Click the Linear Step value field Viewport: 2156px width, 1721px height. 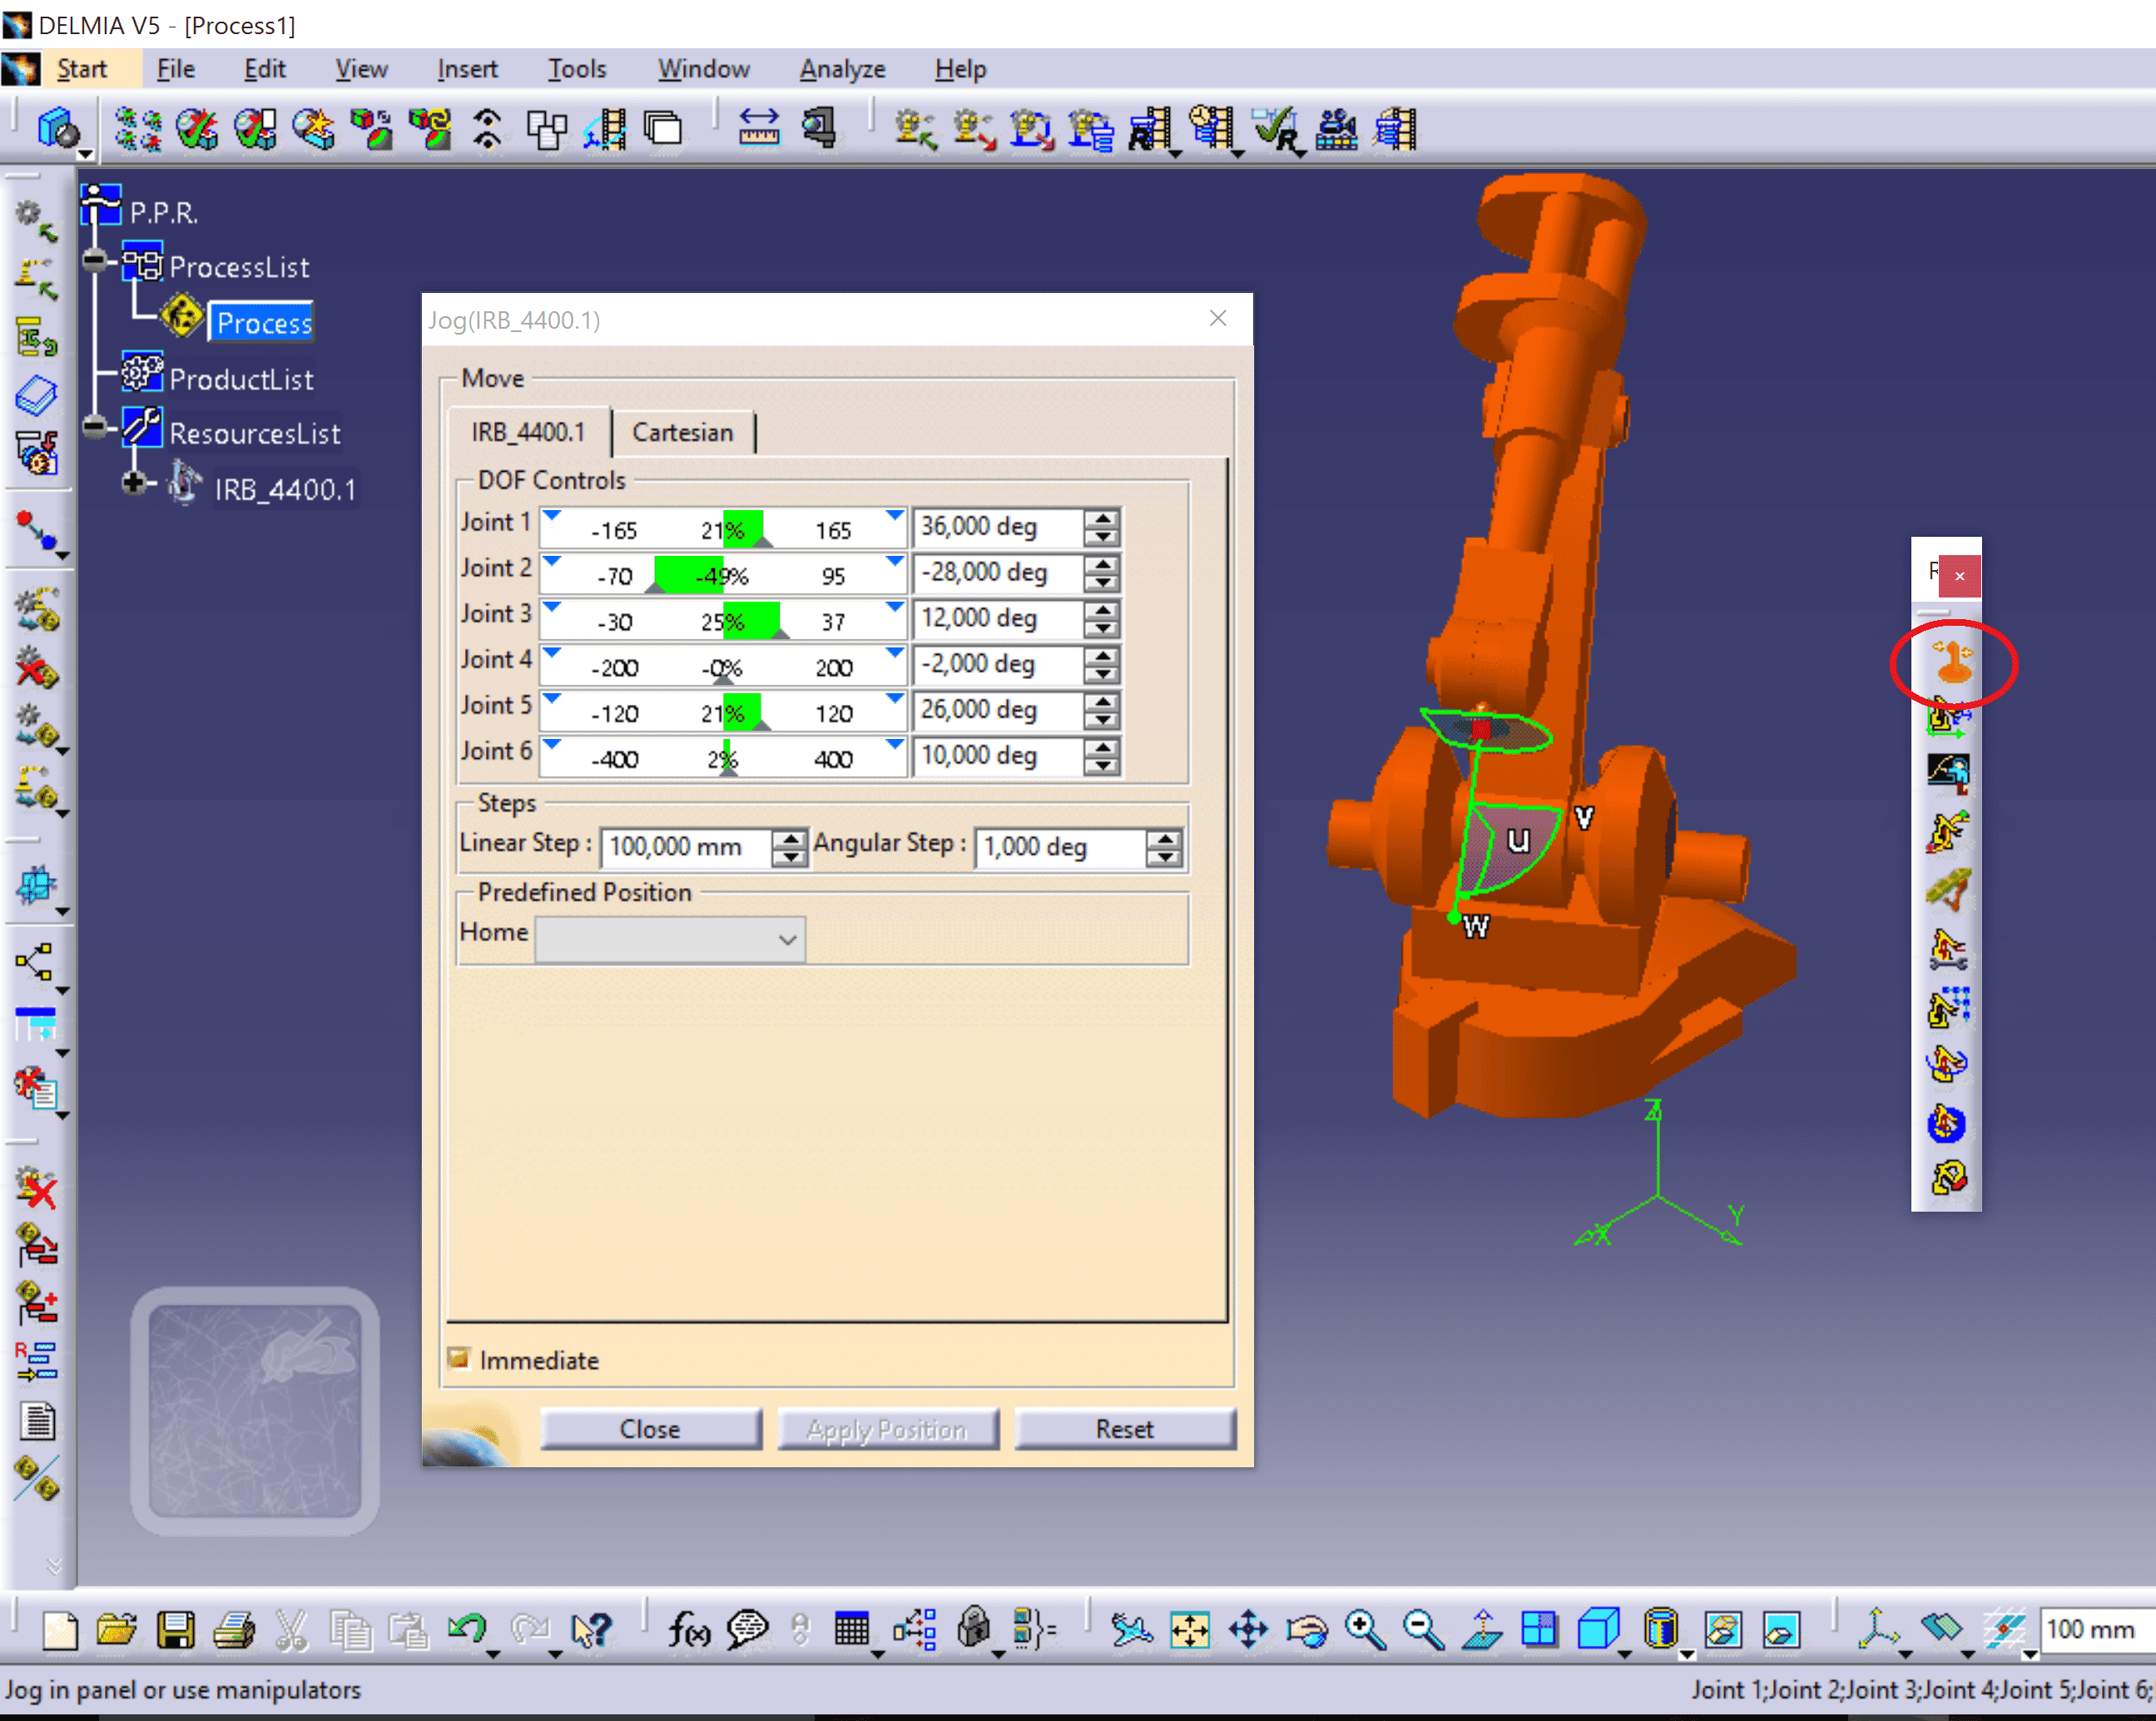click(686, 847)
